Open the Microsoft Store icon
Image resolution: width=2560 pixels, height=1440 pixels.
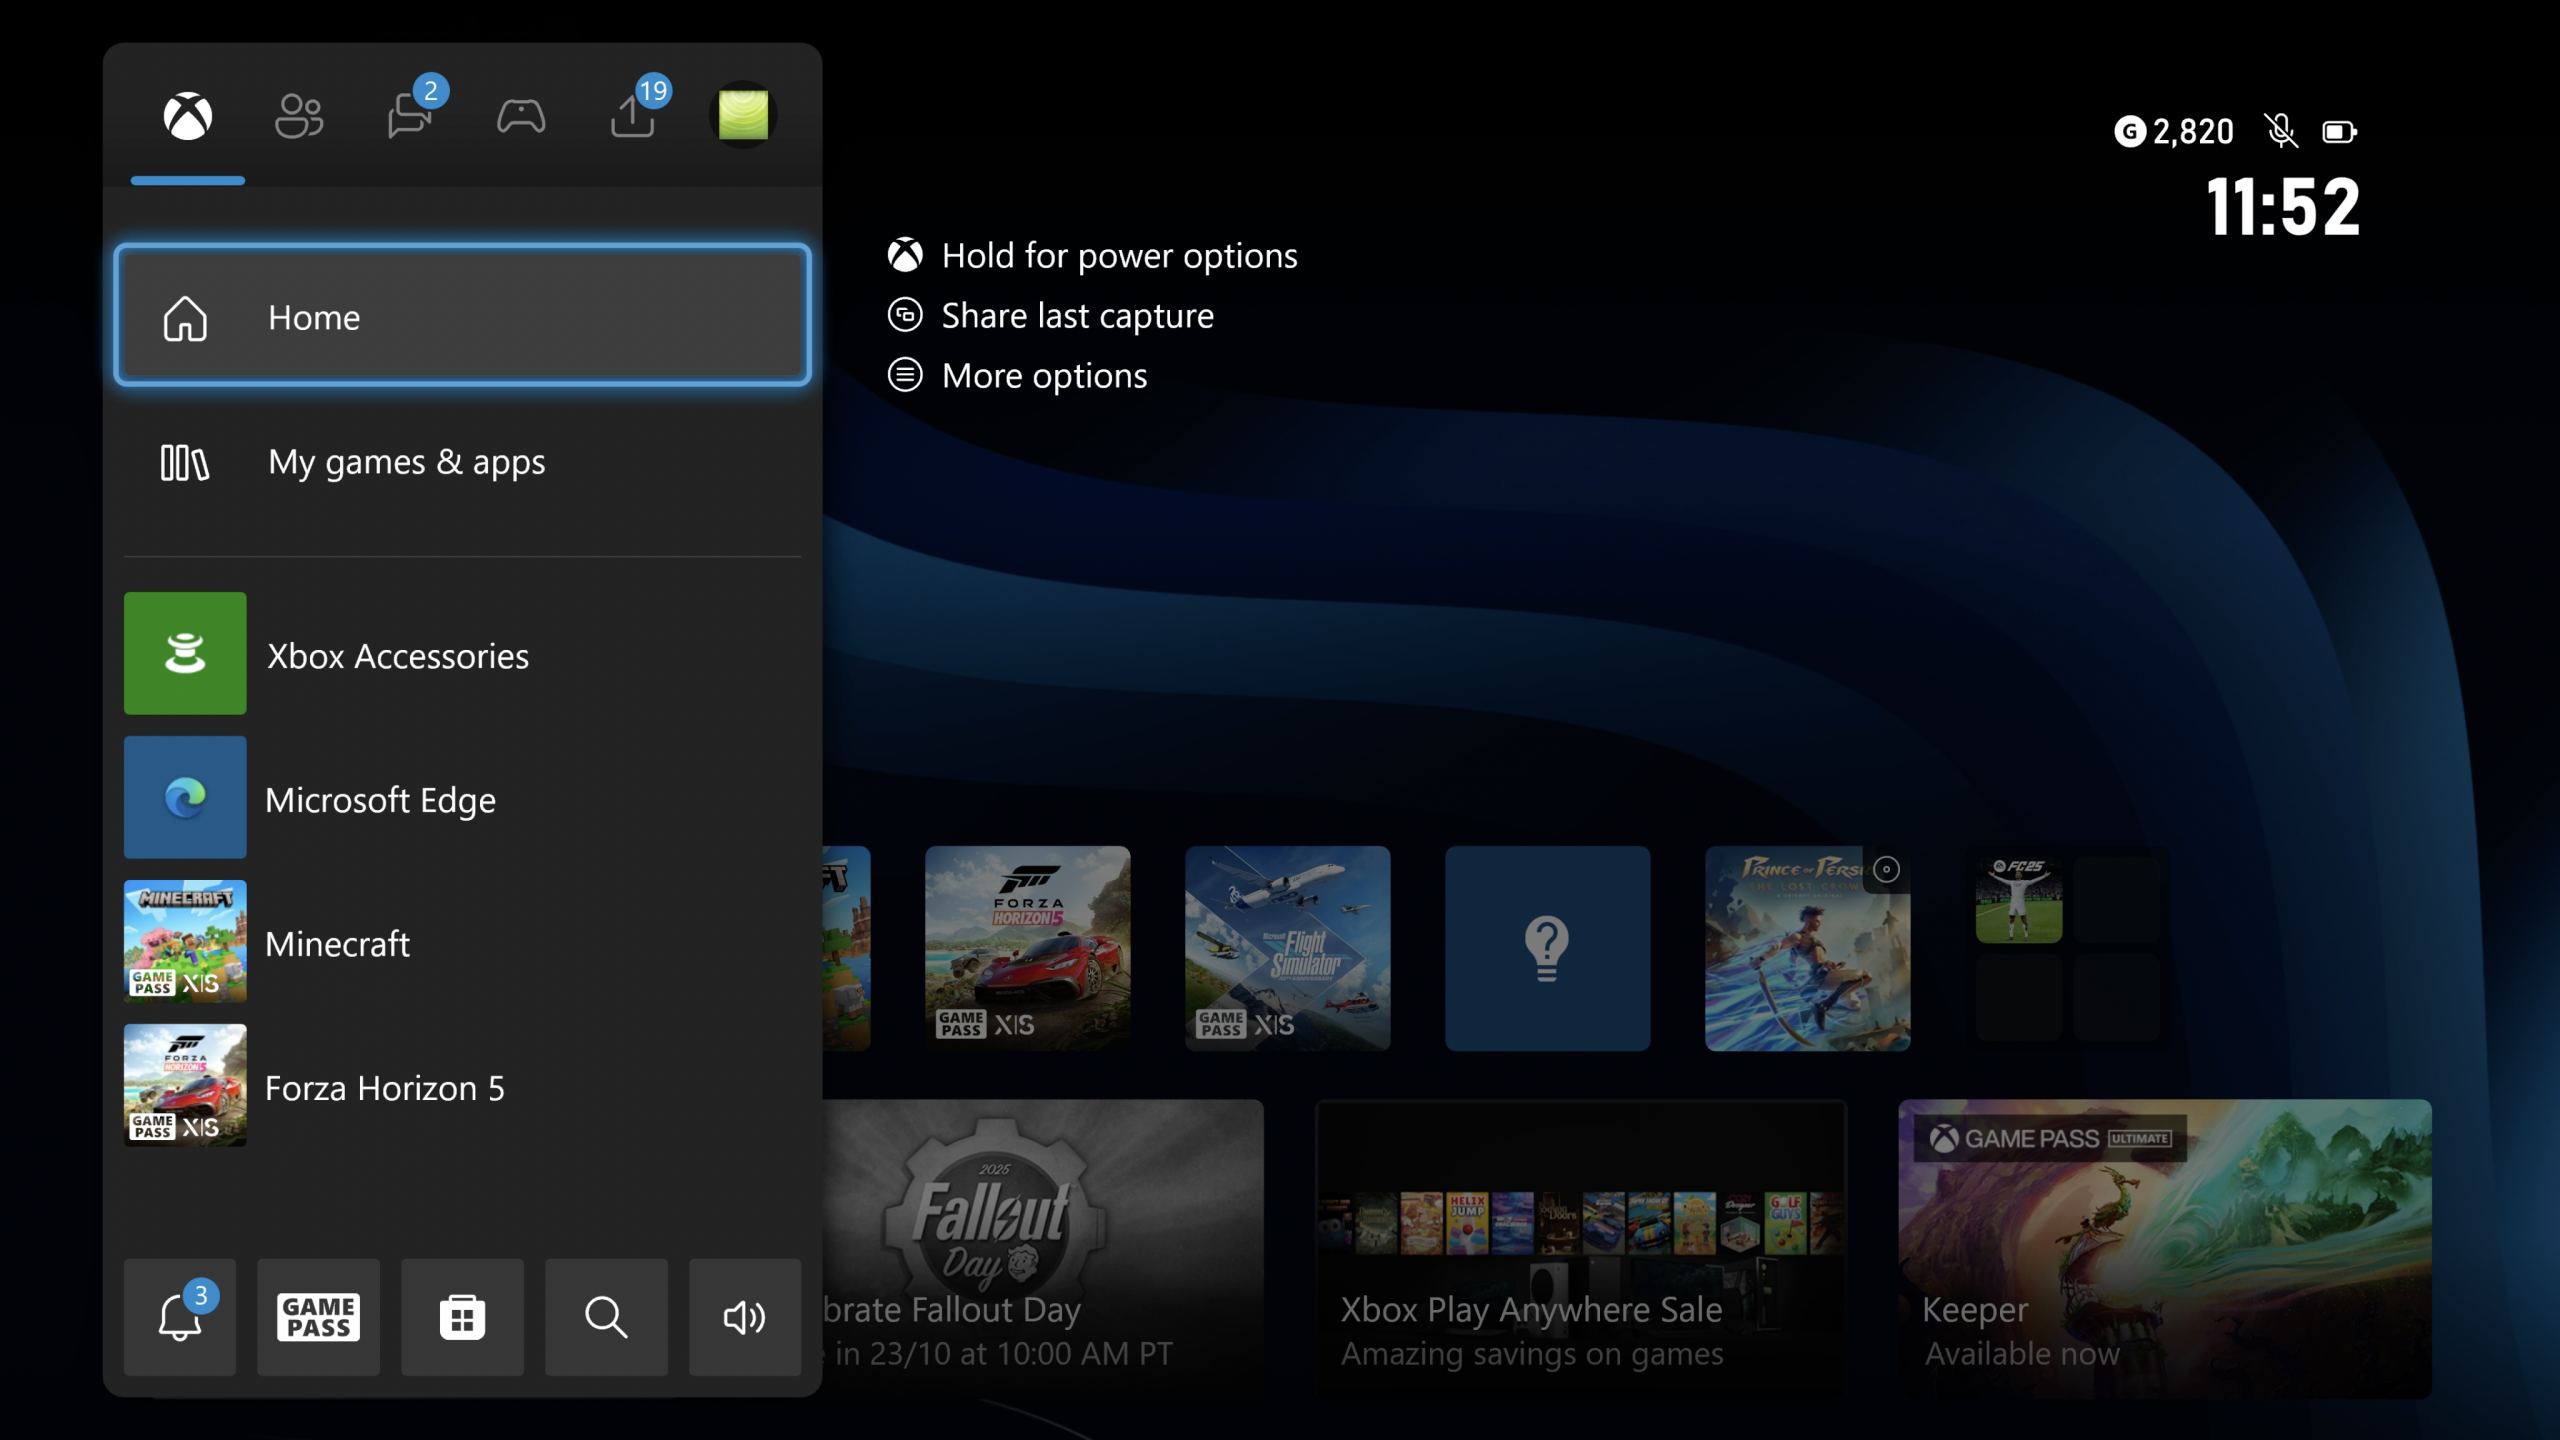pos(462,1317)
